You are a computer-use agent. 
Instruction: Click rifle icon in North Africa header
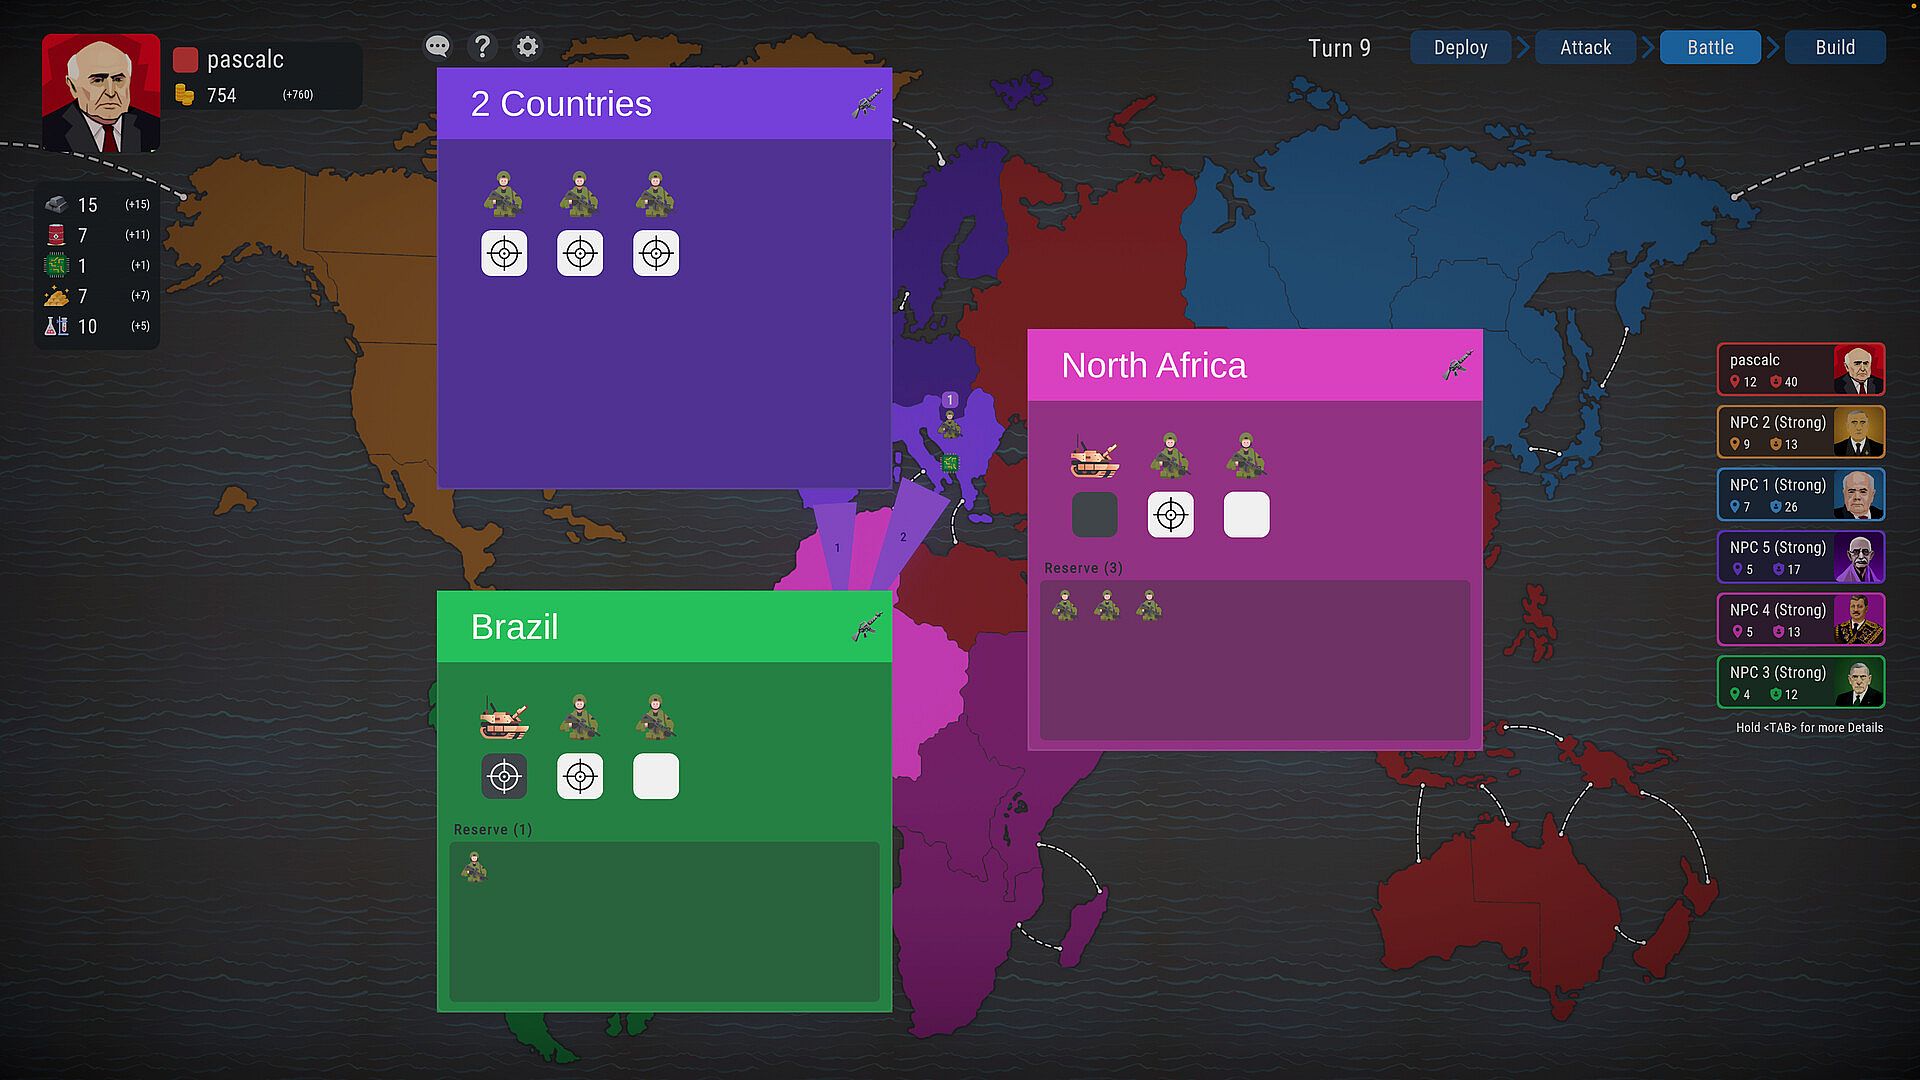click(1458, 365)
